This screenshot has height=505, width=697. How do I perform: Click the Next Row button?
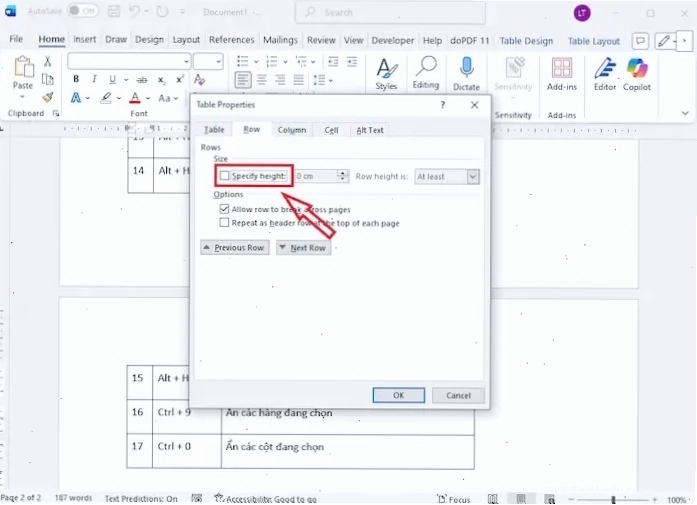click(304, 248)
